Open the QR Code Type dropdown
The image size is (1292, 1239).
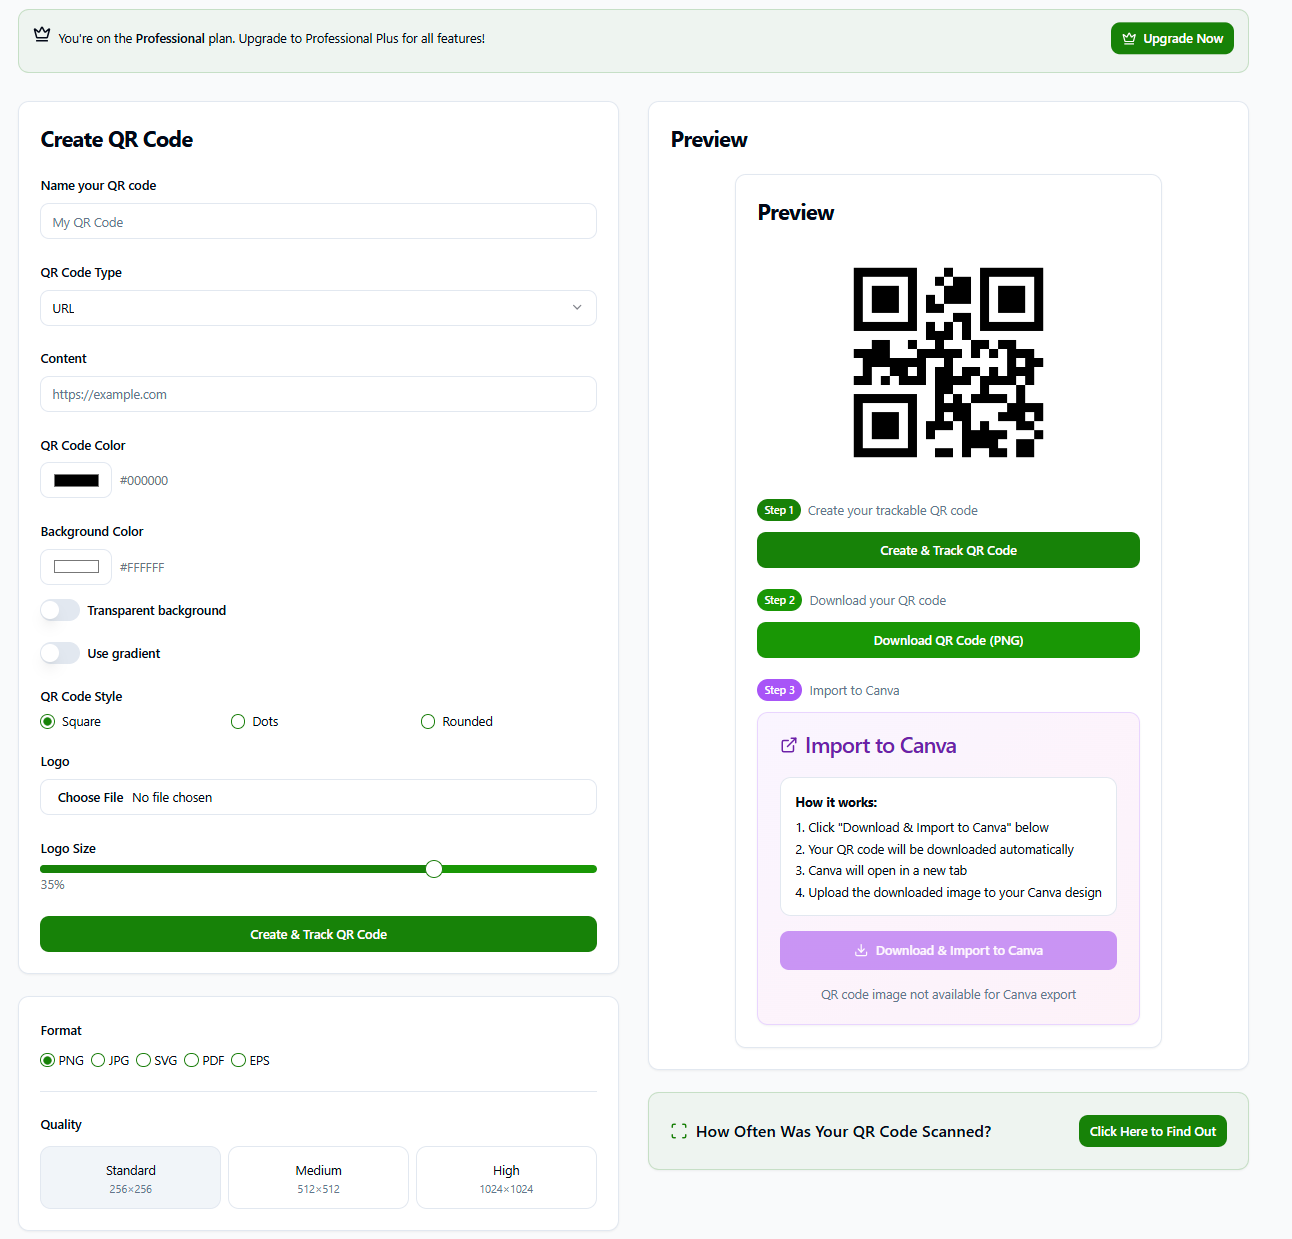[x=318, y=308]
